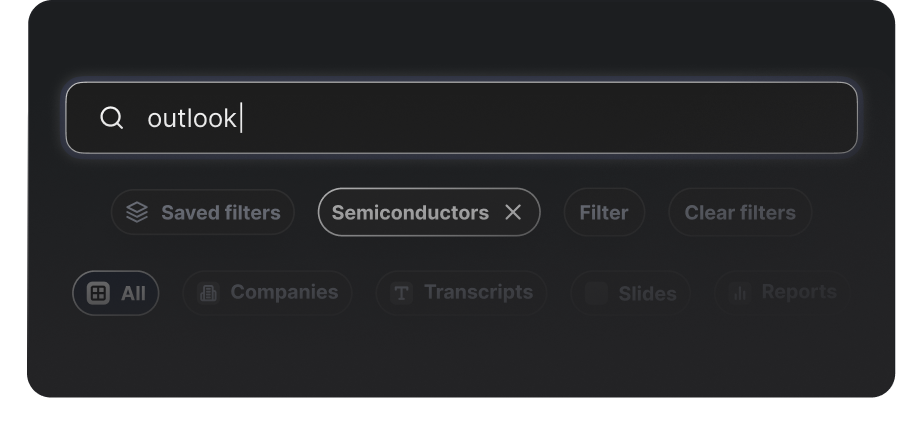The width and height of the screenshot is (923, 423).
Task: Open the Filter button
Action: [604, 212]
